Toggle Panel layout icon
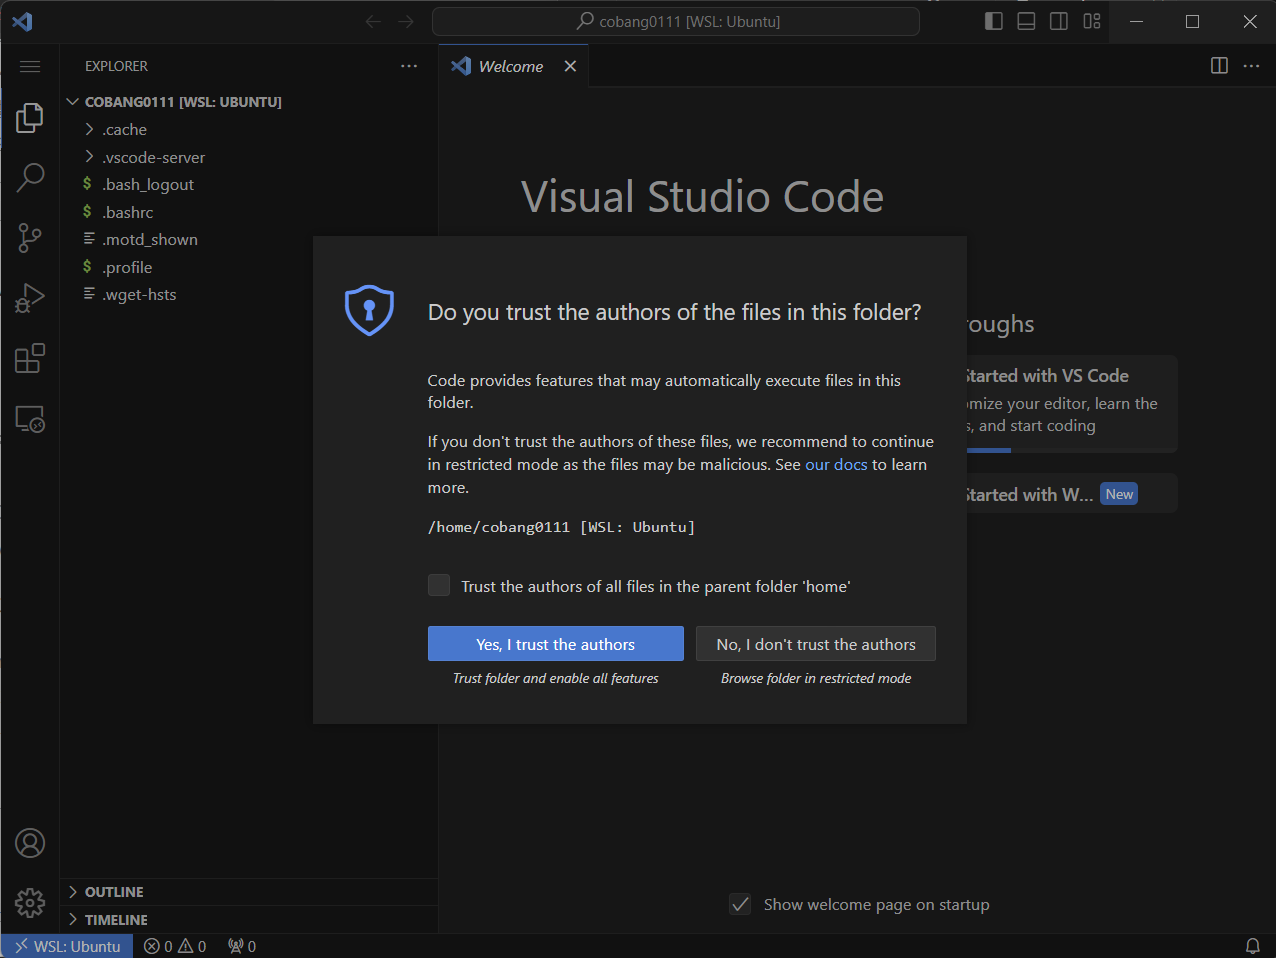 [1026, 21]
